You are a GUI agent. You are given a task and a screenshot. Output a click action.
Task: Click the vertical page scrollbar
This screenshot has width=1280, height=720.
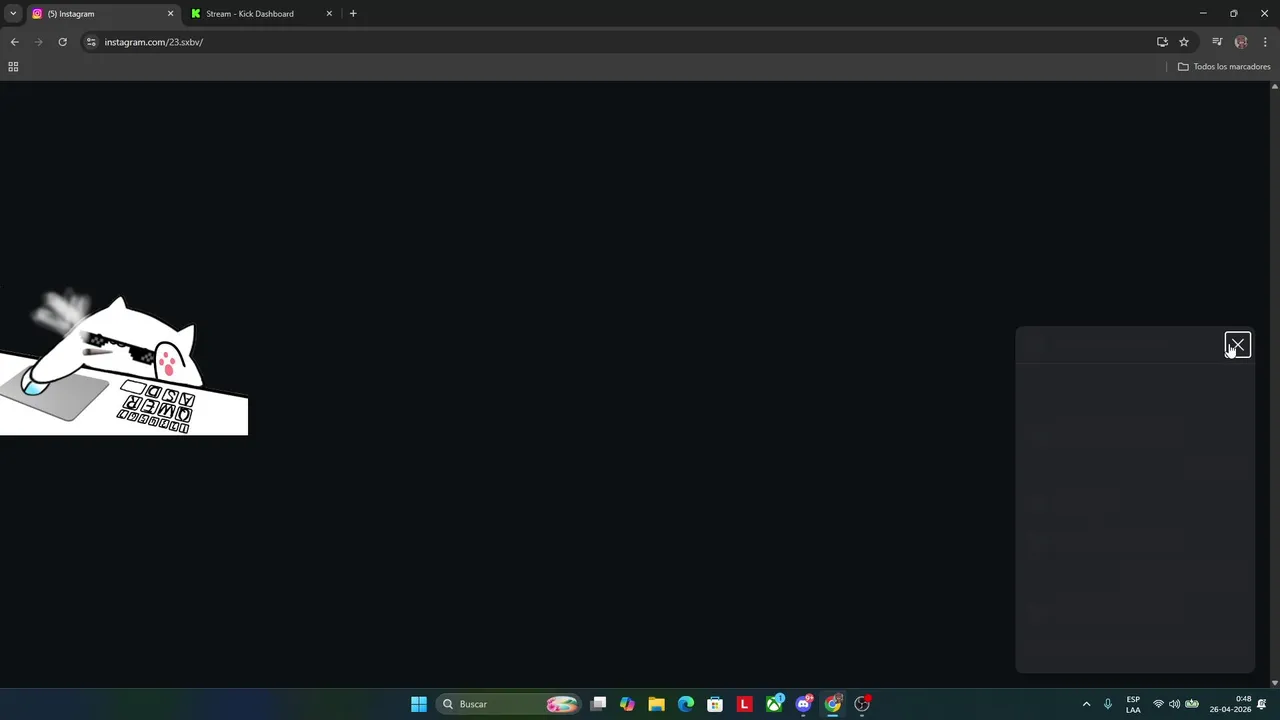(x=1274, y=384)
